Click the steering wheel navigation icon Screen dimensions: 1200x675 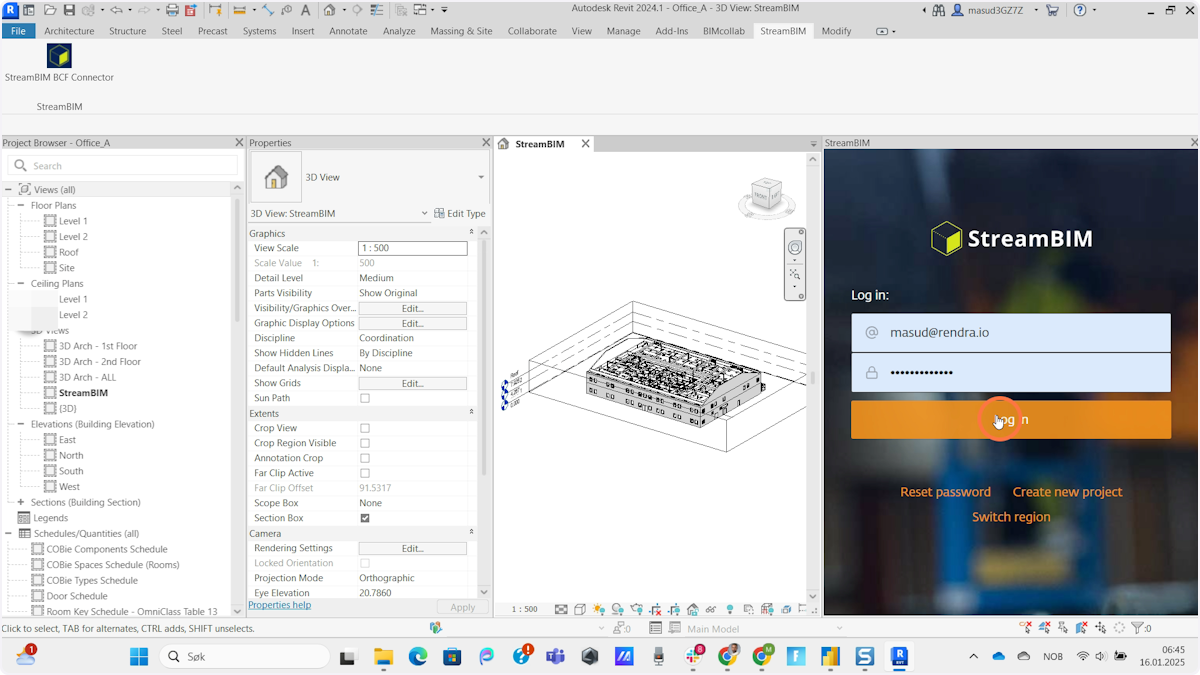[x=795, y=247]
